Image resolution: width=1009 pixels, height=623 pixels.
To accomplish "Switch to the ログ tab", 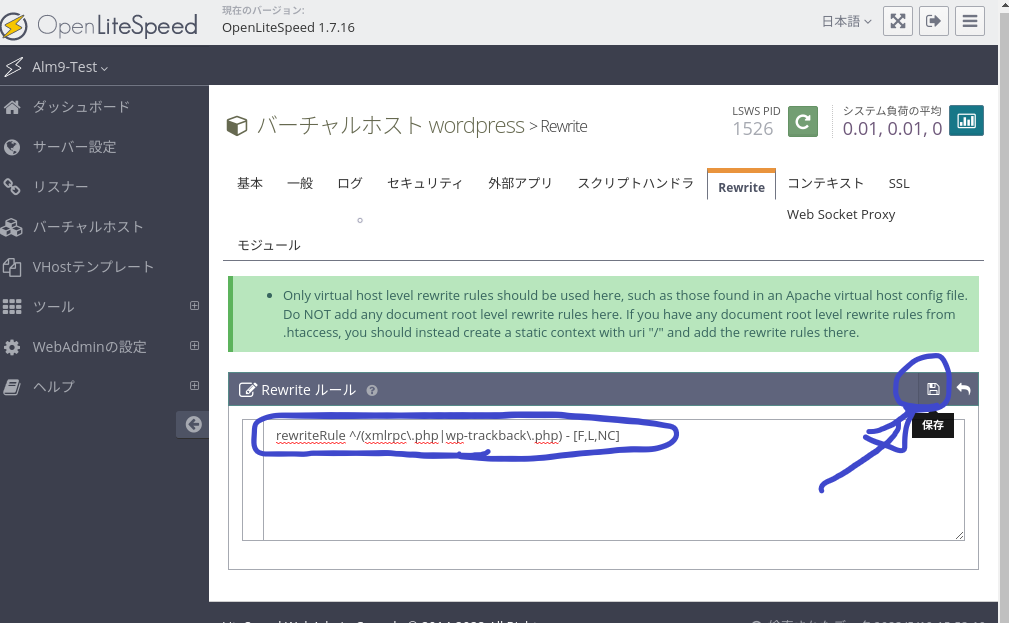I will [x=350, y=183].
